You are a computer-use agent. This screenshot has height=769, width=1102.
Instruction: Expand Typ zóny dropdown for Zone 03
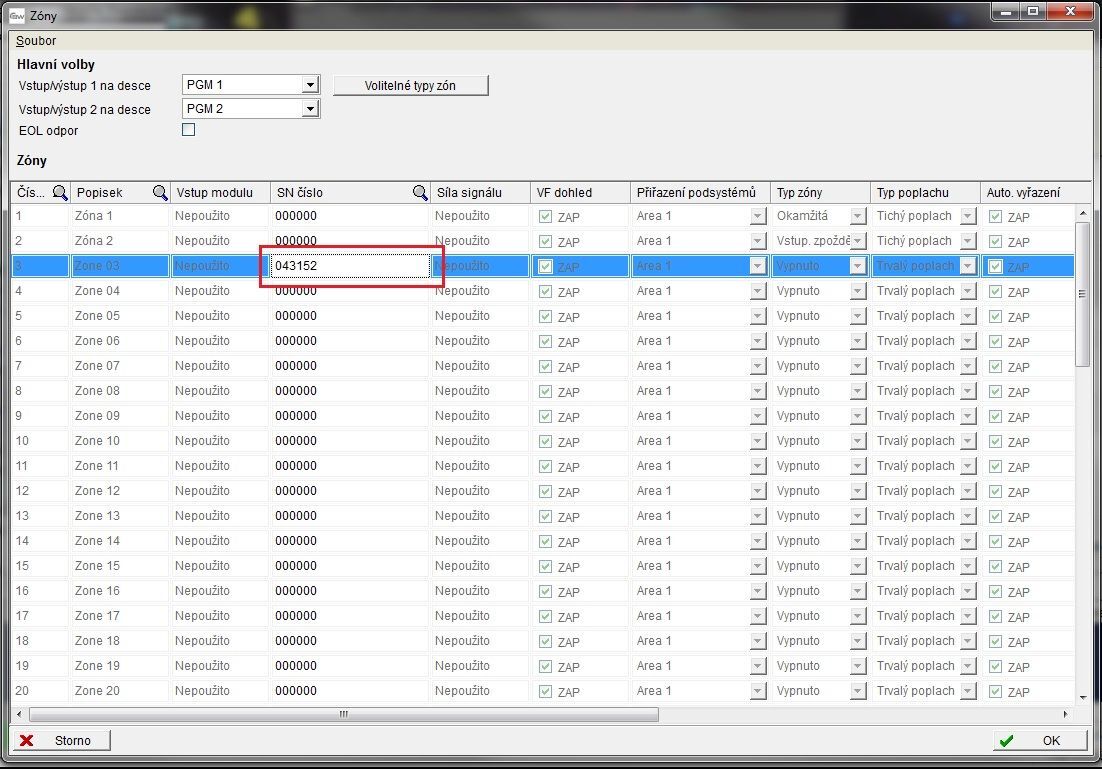pos(857,266)
